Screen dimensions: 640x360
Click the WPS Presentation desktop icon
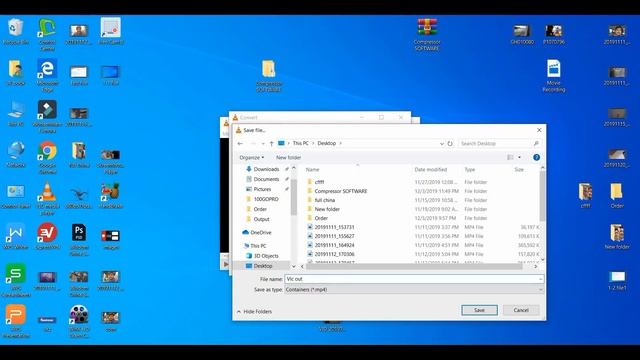(16, 321)
